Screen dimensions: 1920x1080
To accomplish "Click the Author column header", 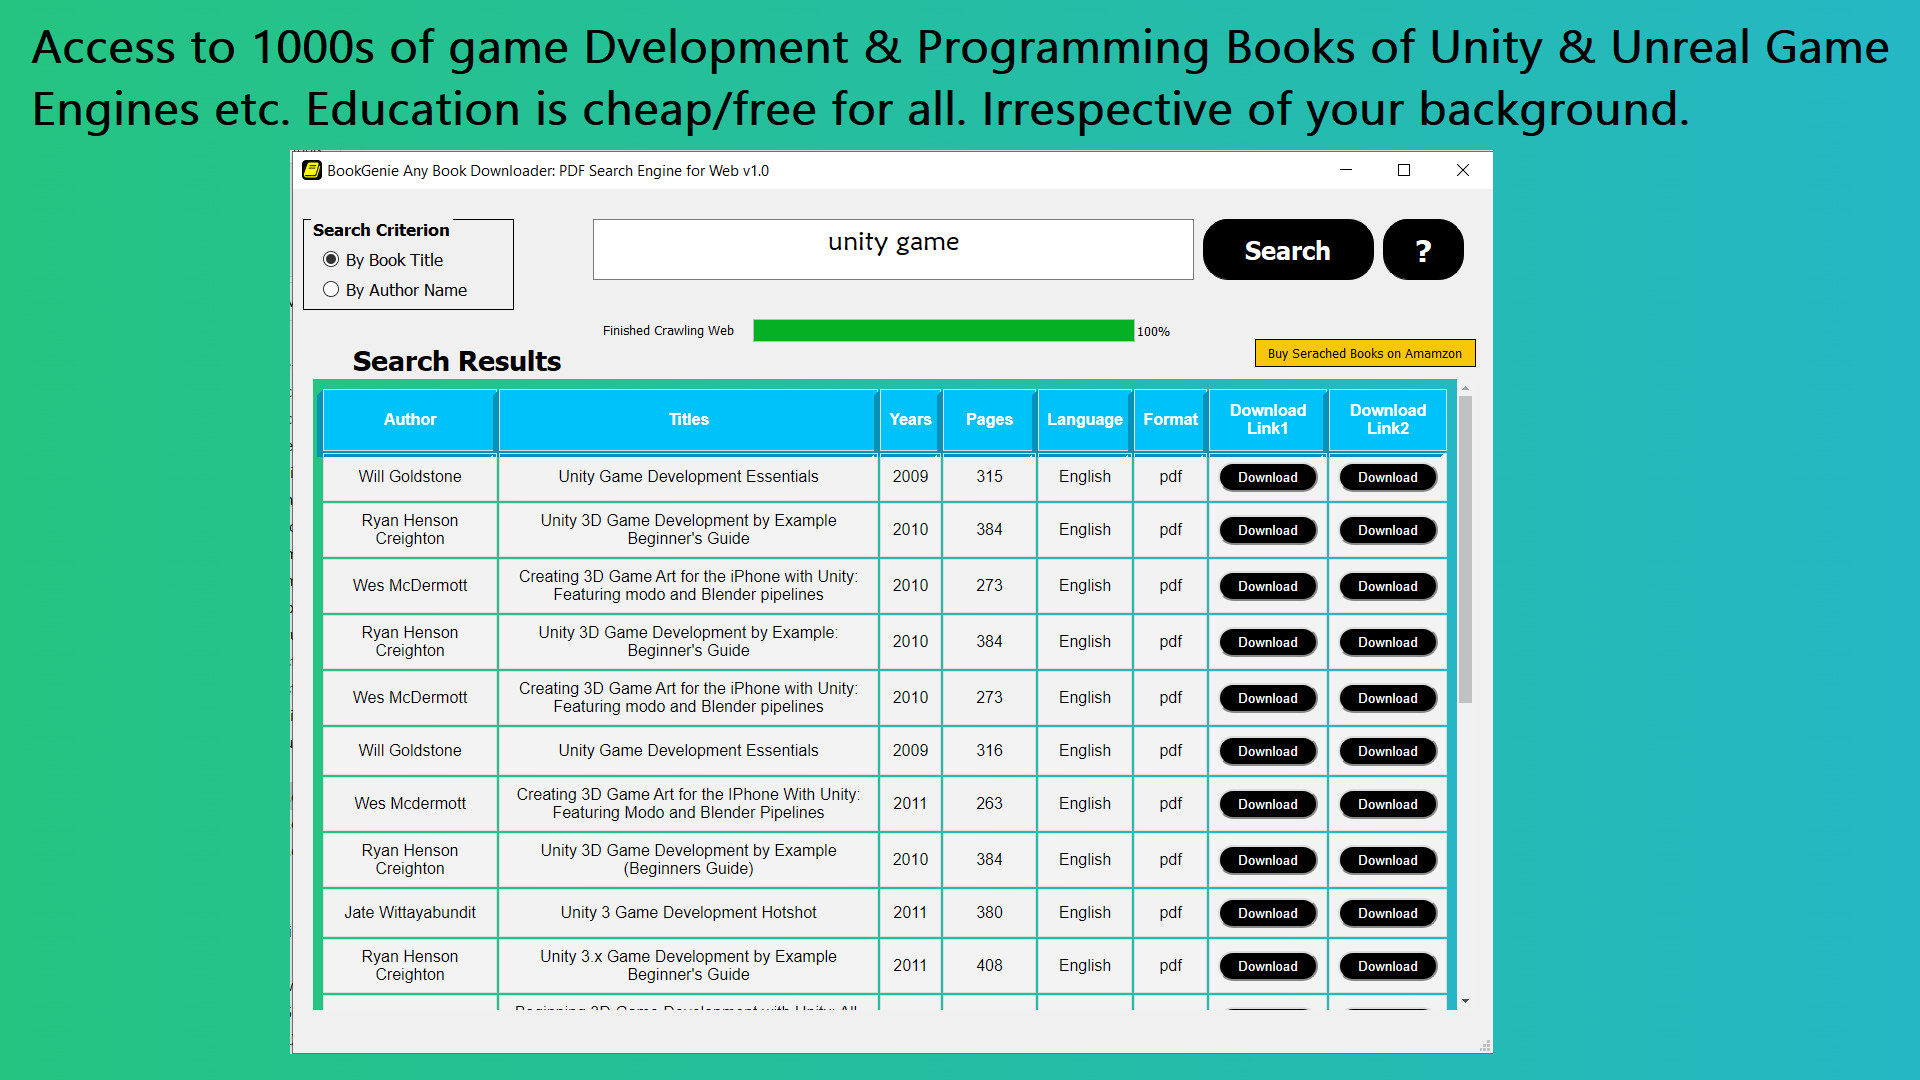I will 409,420.
